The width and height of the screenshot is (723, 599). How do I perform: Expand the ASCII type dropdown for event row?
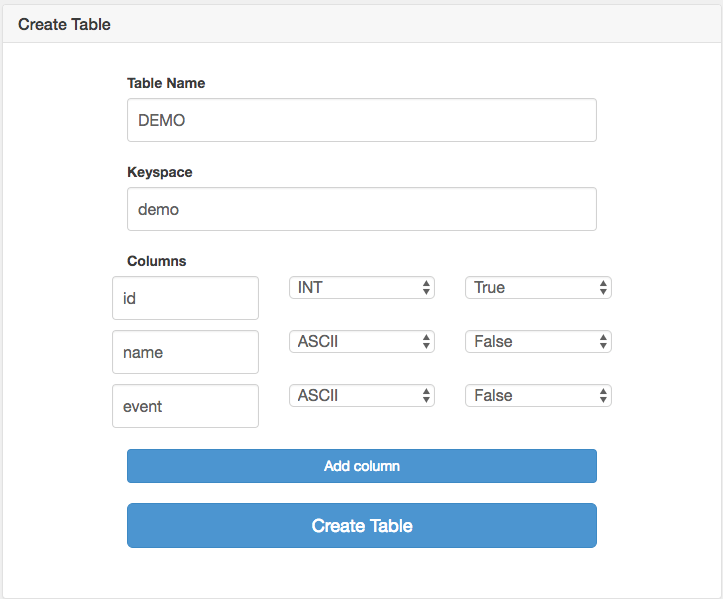[361, 396]
